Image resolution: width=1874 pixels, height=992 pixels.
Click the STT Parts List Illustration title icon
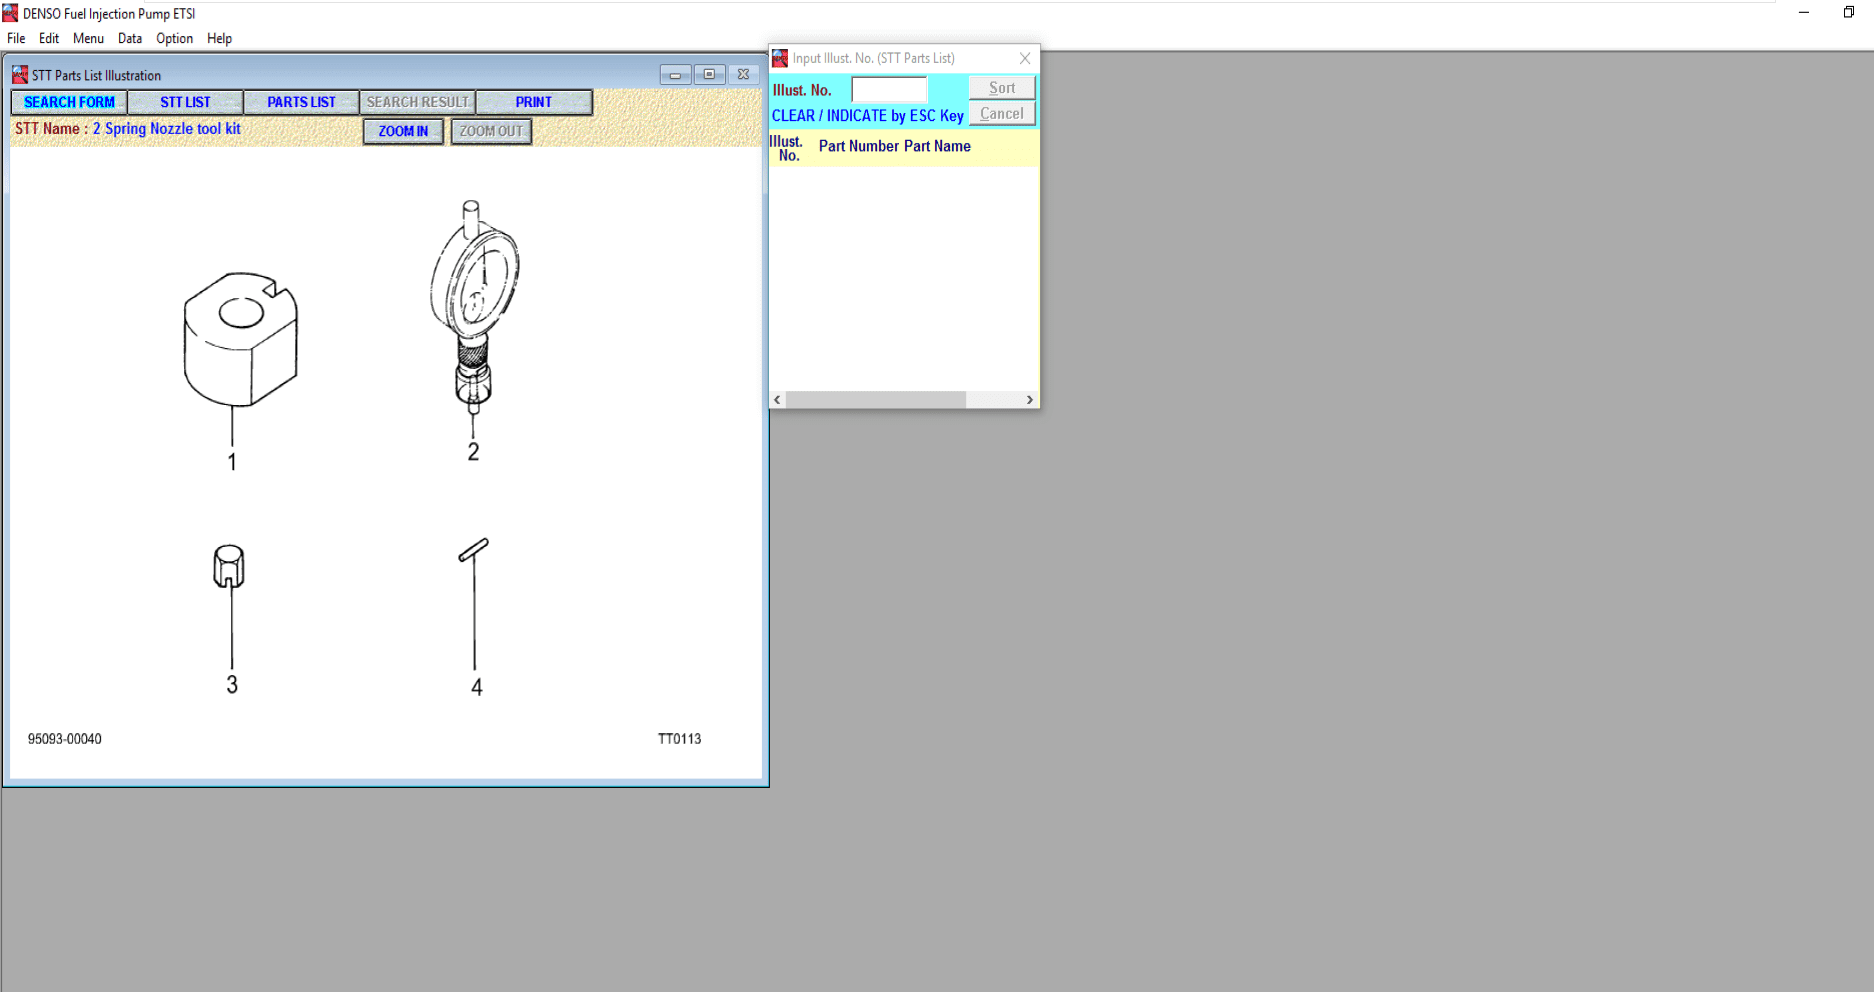(19, 75)
